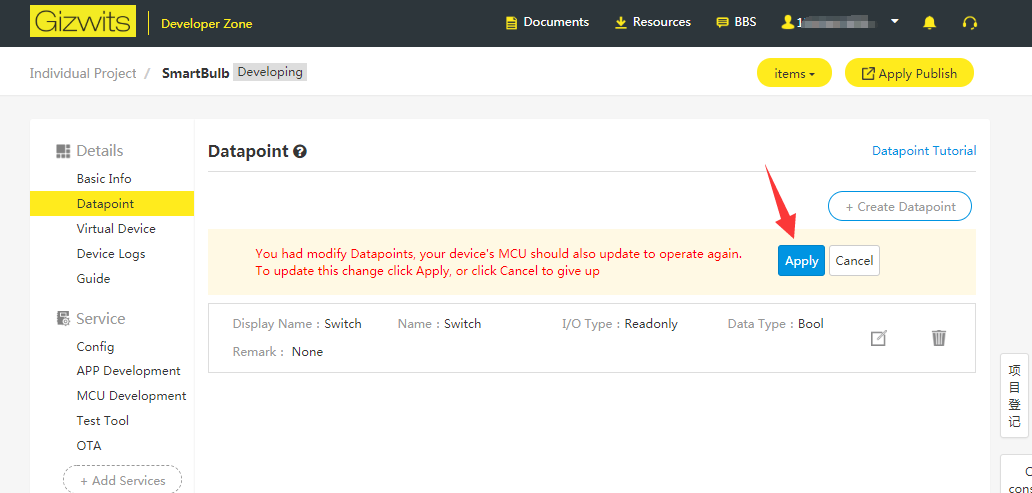Viewport: 1032px width, 493px height.
Task: Open the Datapoint Tutorial link
Action: click(x=924, y=151)
